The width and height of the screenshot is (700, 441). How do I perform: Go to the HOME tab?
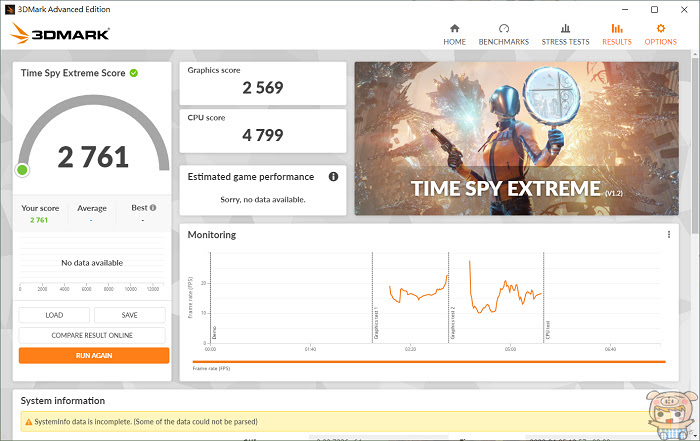coord(454,35)
